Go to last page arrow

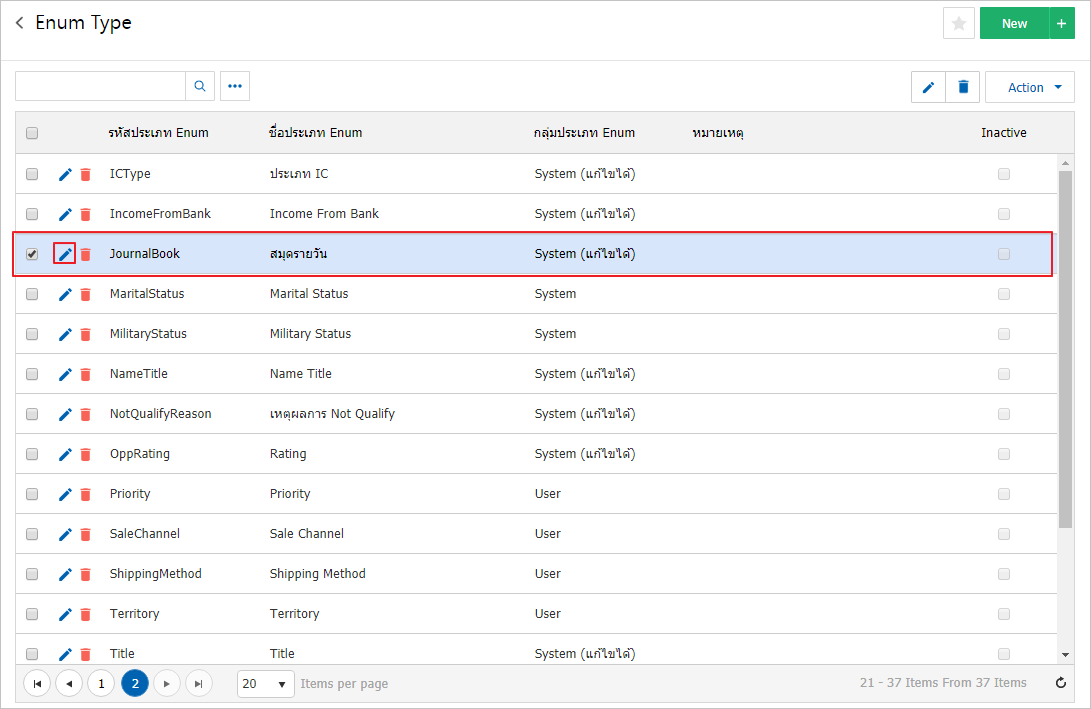[198, 684]
